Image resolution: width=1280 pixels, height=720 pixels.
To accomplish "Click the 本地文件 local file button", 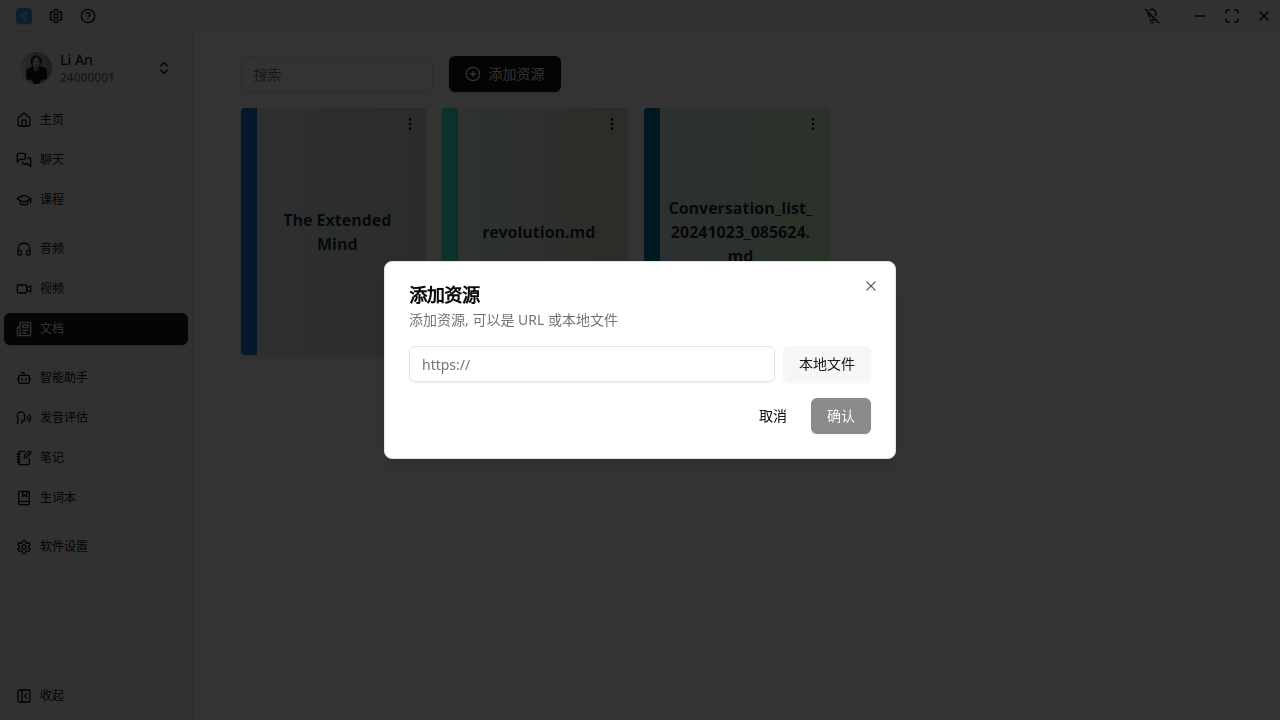I will pyautogui.click(x=827, y=364).
